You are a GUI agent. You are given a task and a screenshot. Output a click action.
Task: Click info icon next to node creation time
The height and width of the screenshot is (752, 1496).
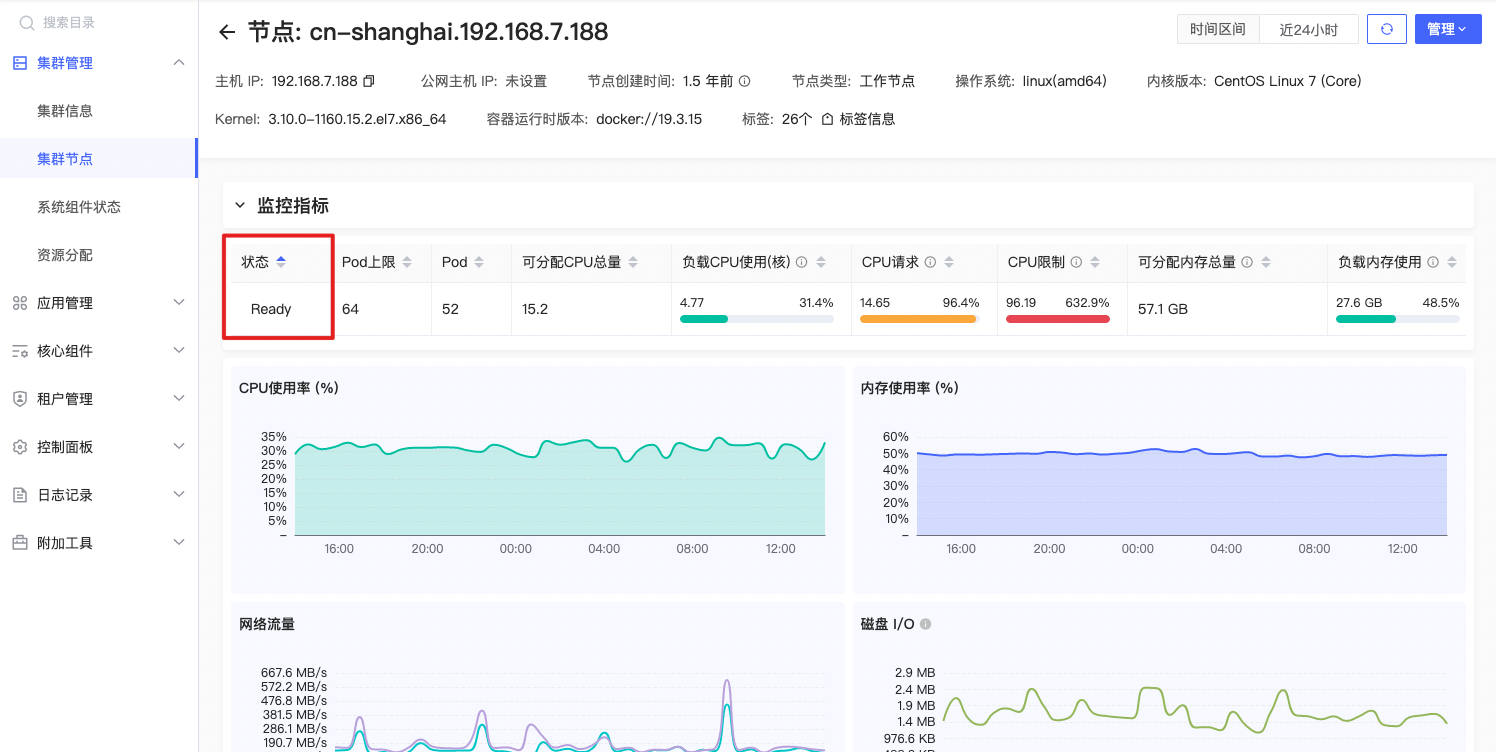pos(744,81)
